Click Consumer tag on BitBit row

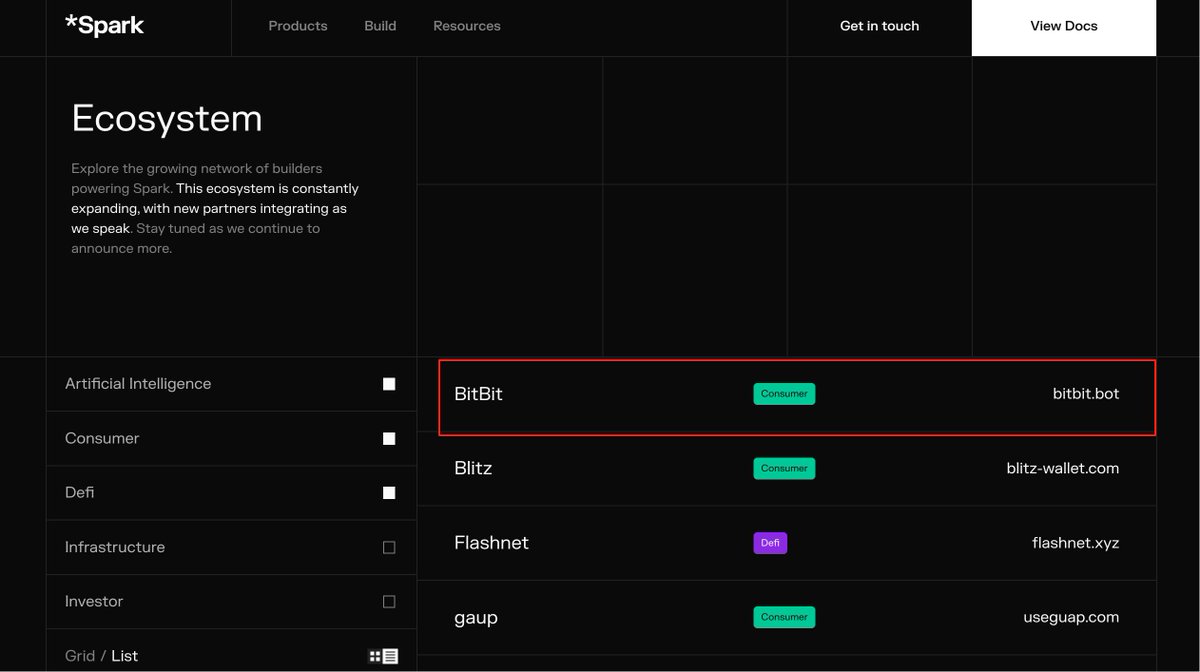point(784,394)
